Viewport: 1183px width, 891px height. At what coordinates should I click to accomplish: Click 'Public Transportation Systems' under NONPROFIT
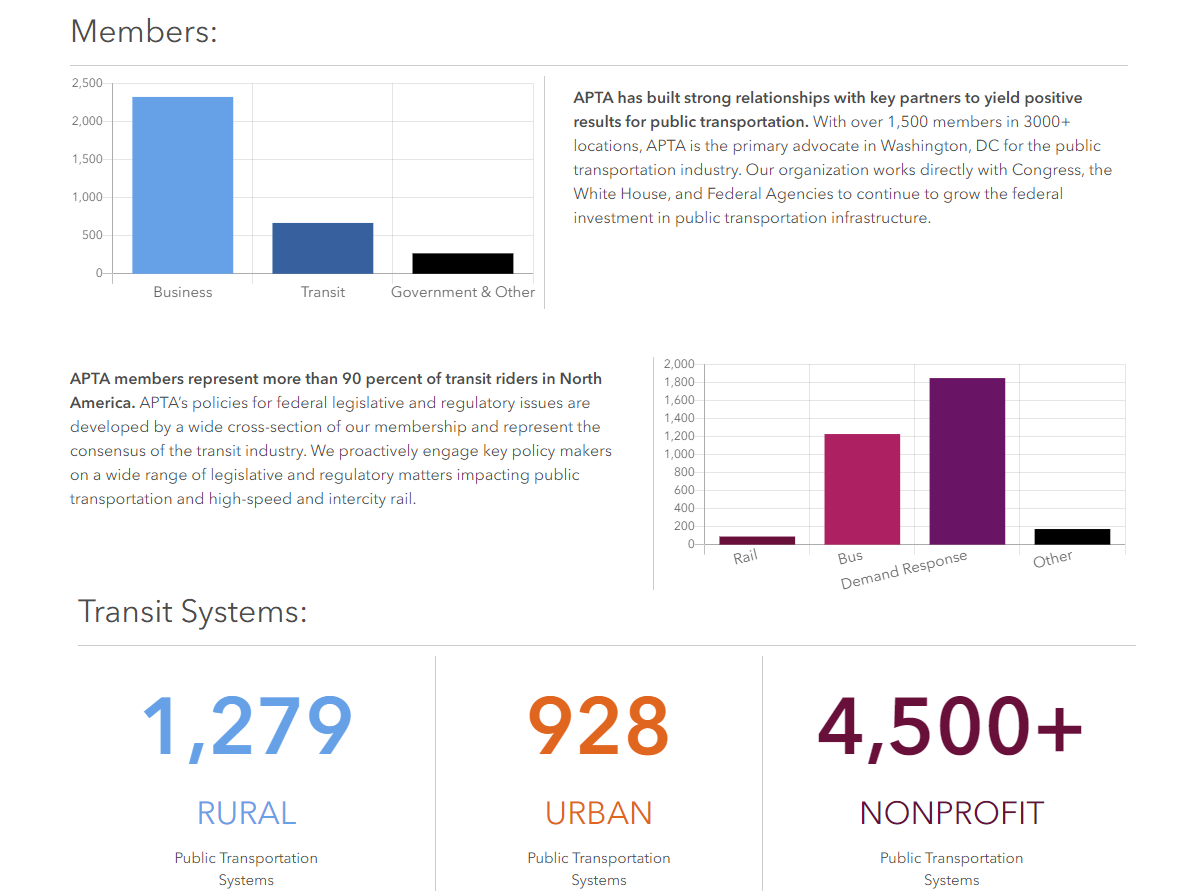(951, 869)
